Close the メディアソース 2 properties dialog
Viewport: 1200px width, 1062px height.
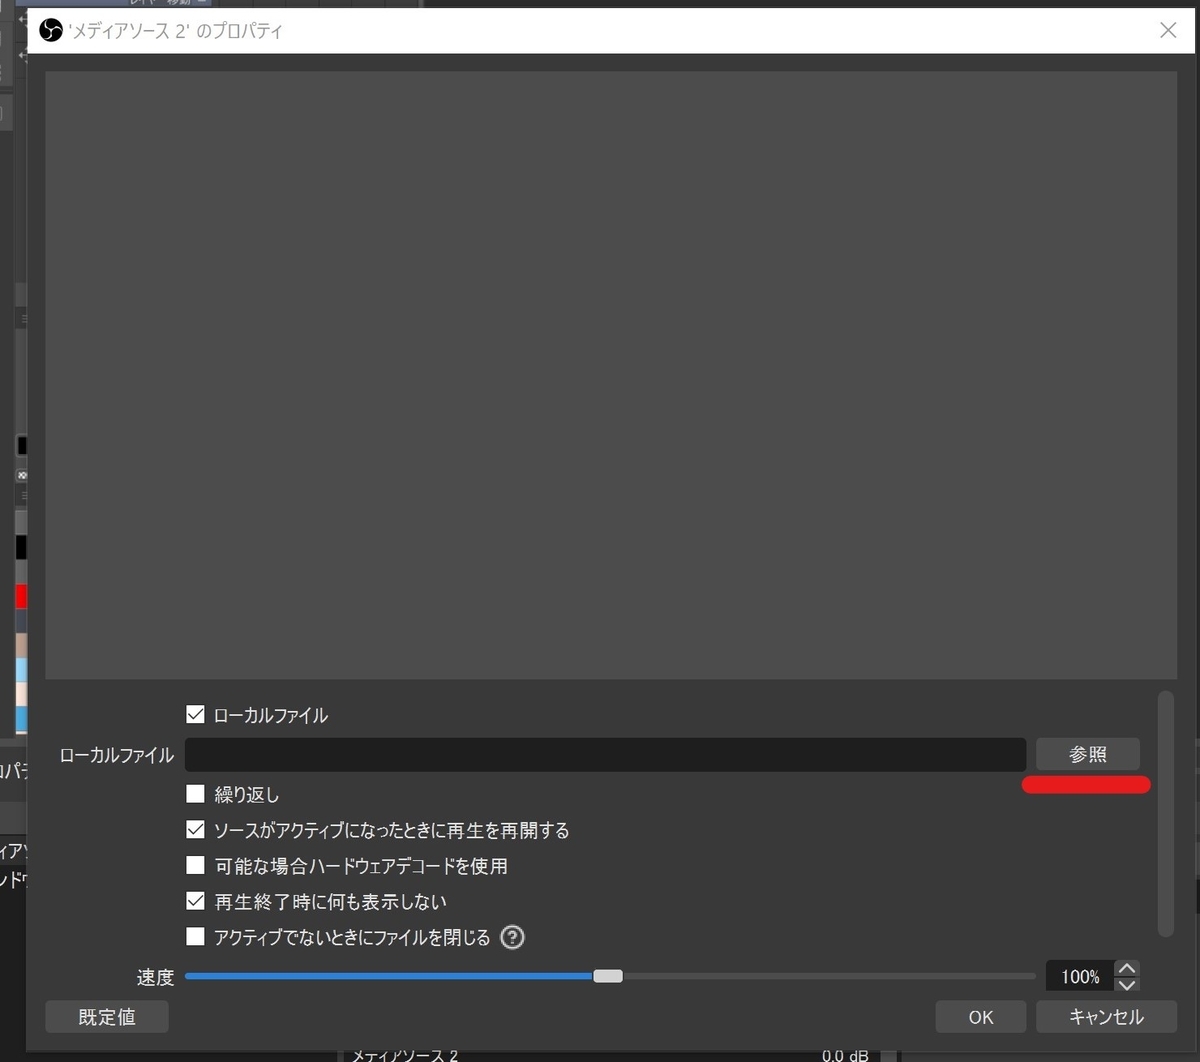(x=1168, y=31)
